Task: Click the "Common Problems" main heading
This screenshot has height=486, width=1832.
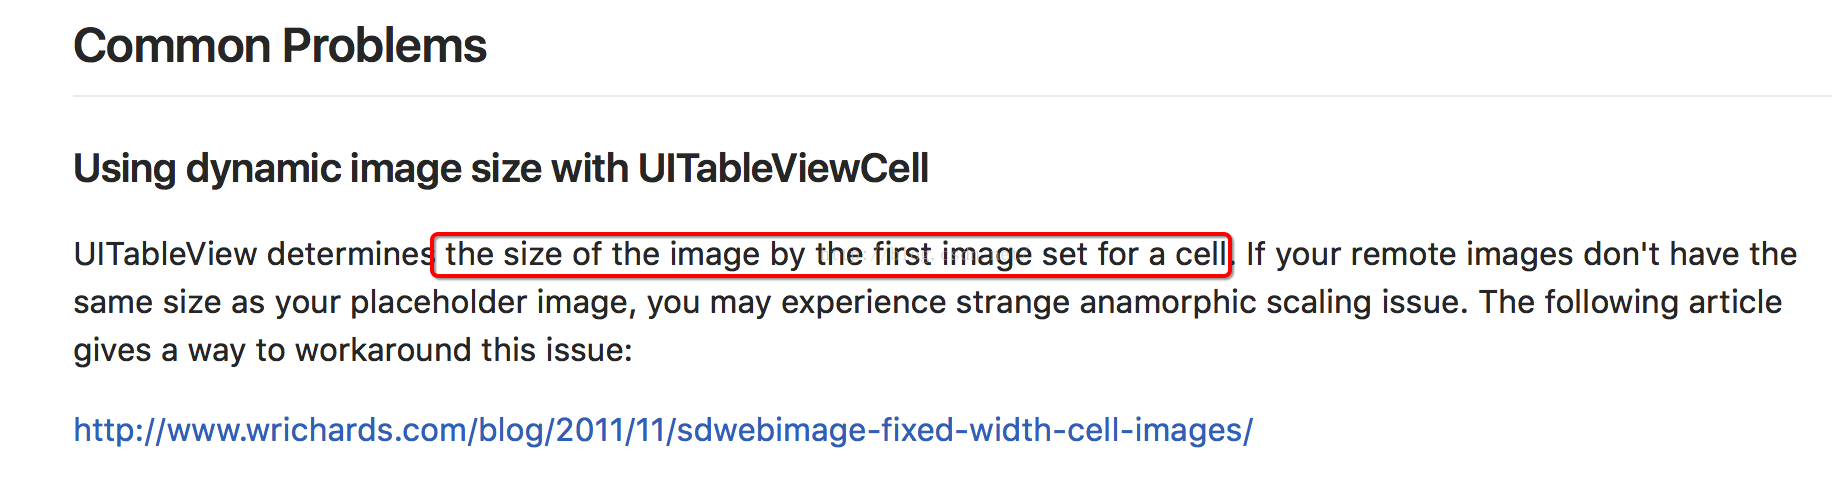Action: [280, 46]
